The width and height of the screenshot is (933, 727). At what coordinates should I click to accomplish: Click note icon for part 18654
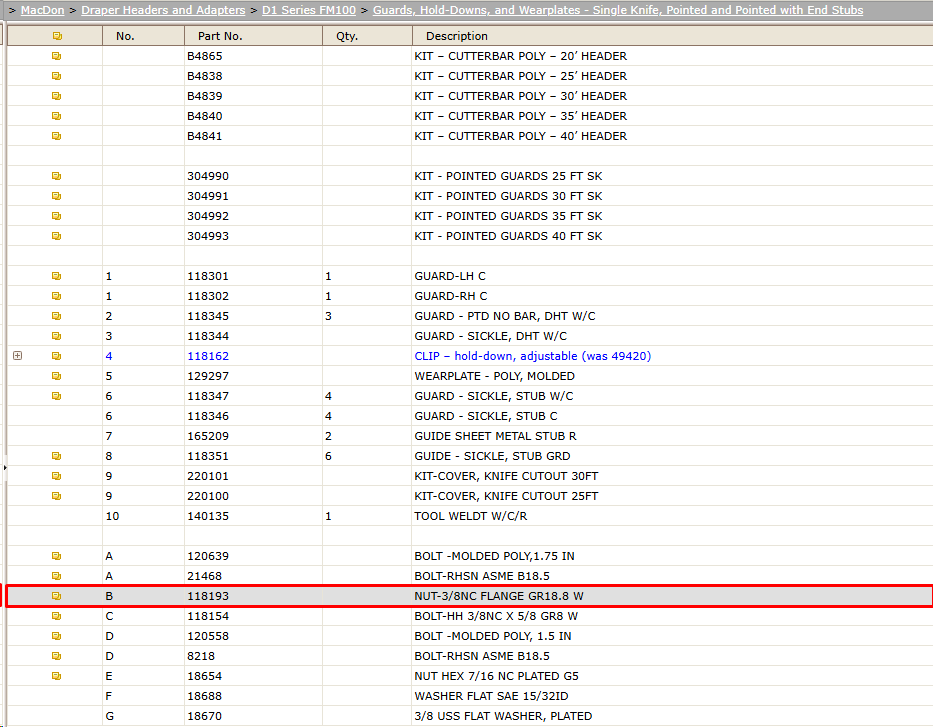tap(57, 676)
